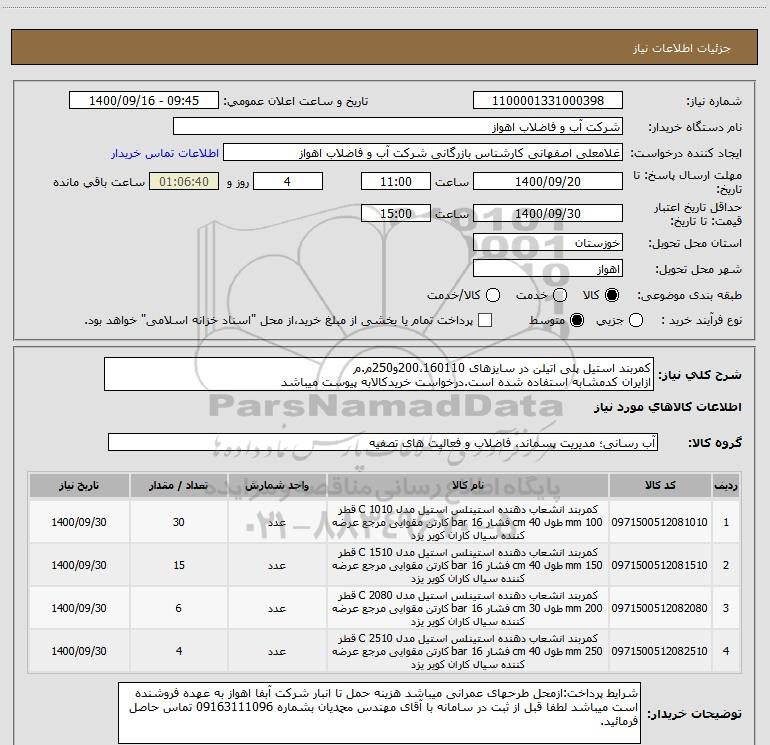Click the ردیف column header

click(x=726, y=485)
